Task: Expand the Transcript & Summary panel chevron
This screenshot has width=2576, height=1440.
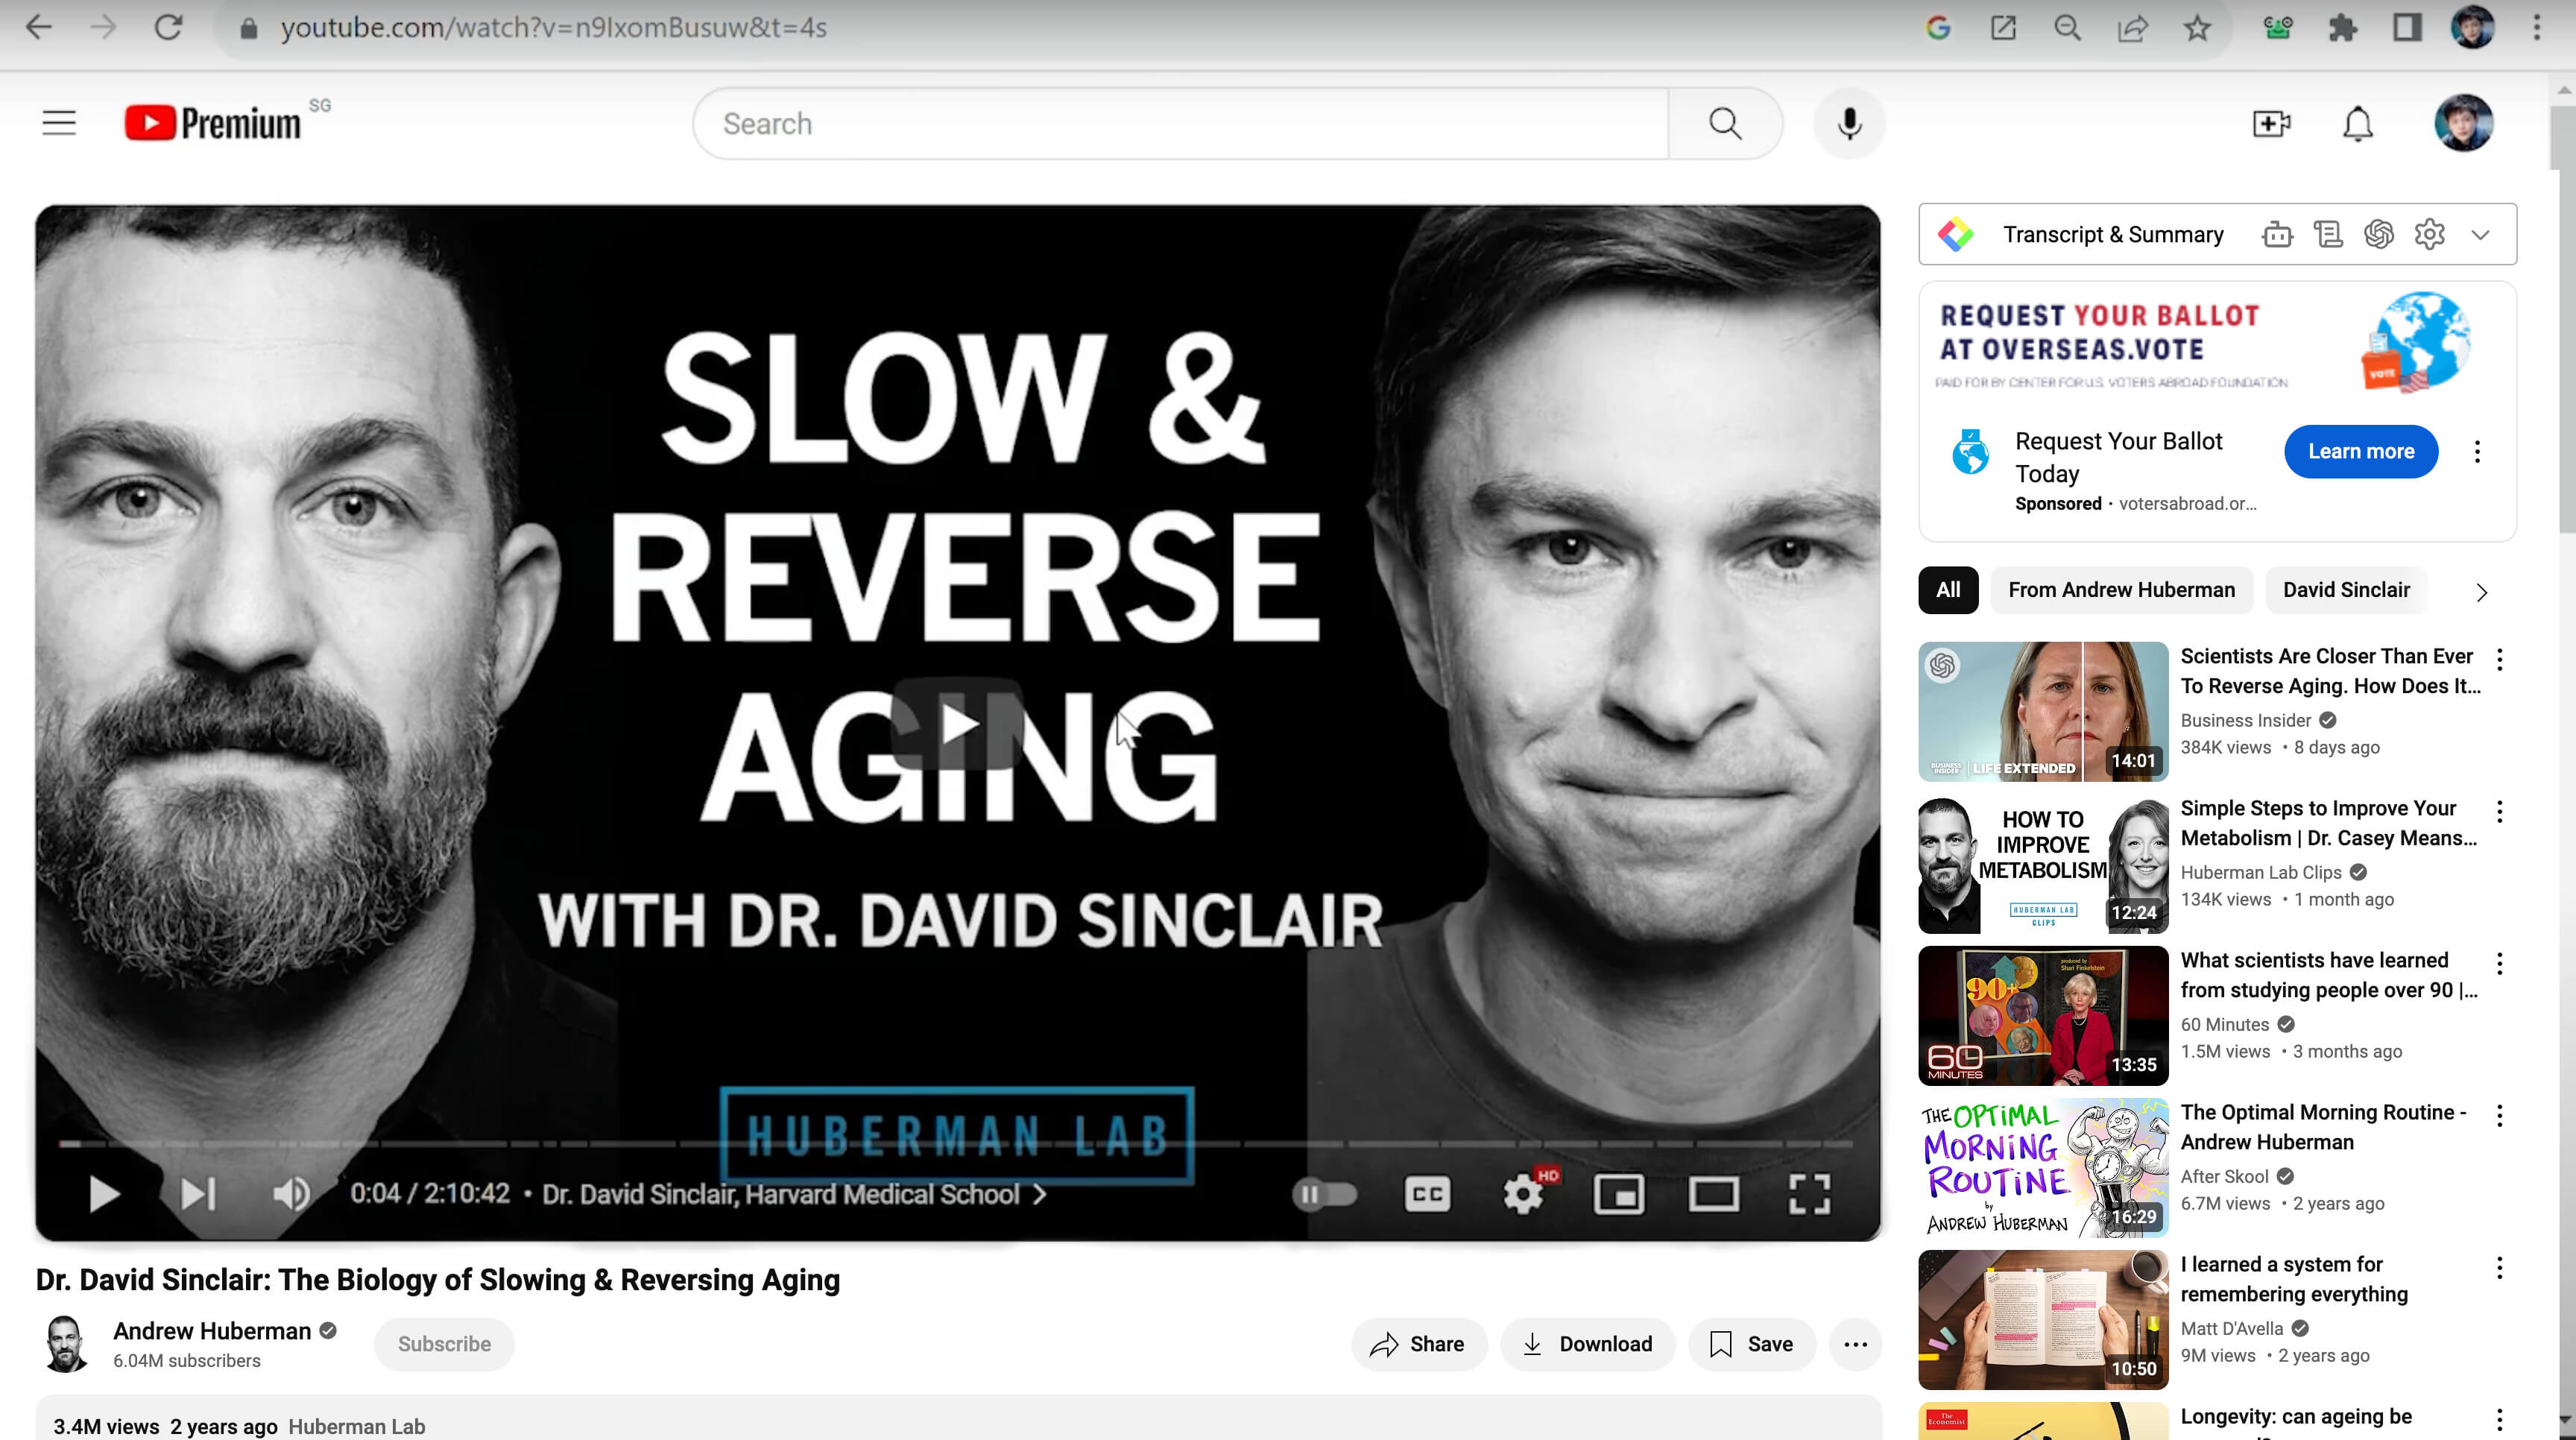Action: click(2480, 235)
